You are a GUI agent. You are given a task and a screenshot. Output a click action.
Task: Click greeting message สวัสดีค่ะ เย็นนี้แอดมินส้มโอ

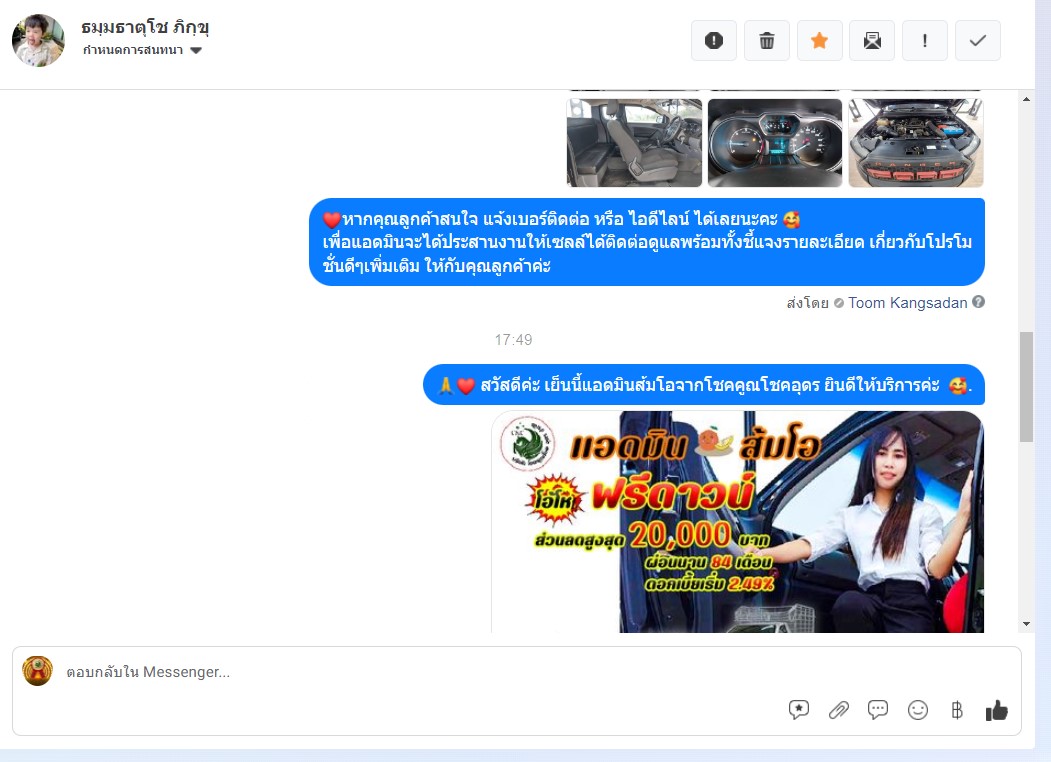pos(704,385)
